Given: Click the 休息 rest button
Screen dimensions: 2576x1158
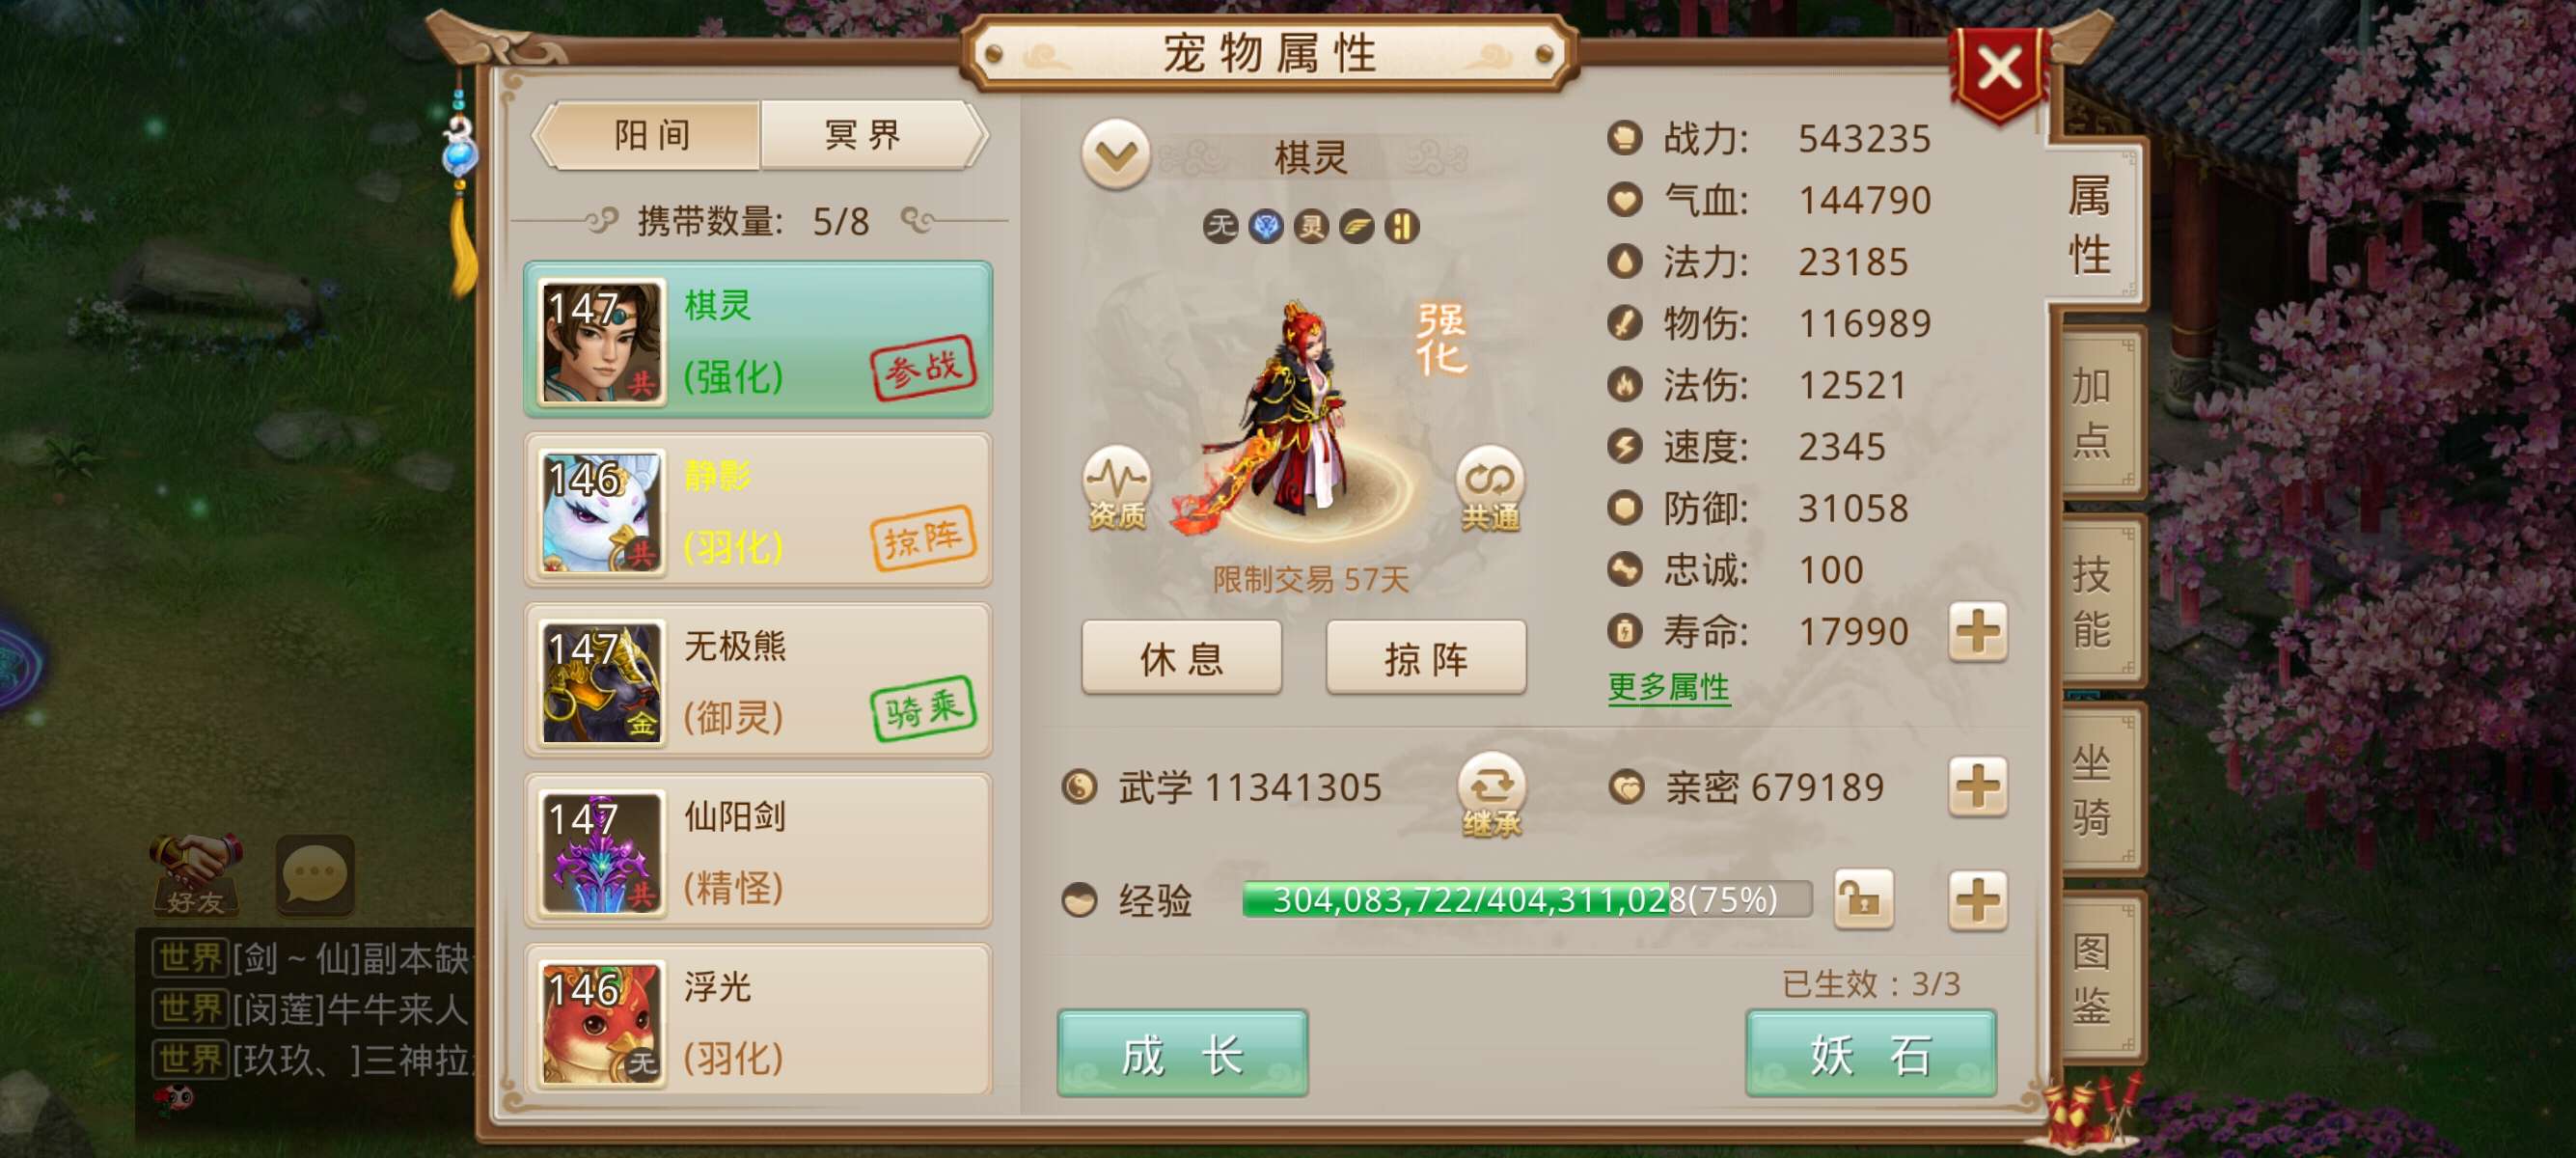Looking at the screenshot, I should click(1181, 658).
